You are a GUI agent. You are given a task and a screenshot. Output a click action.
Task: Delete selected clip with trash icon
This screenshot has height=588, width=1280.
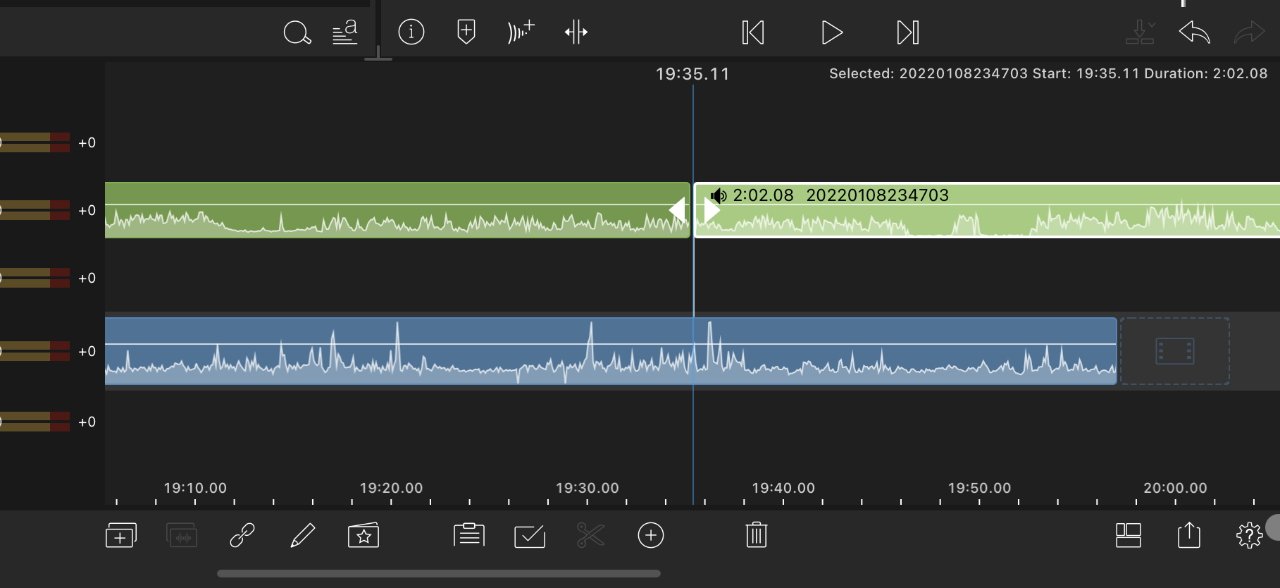tap(756, 535)
